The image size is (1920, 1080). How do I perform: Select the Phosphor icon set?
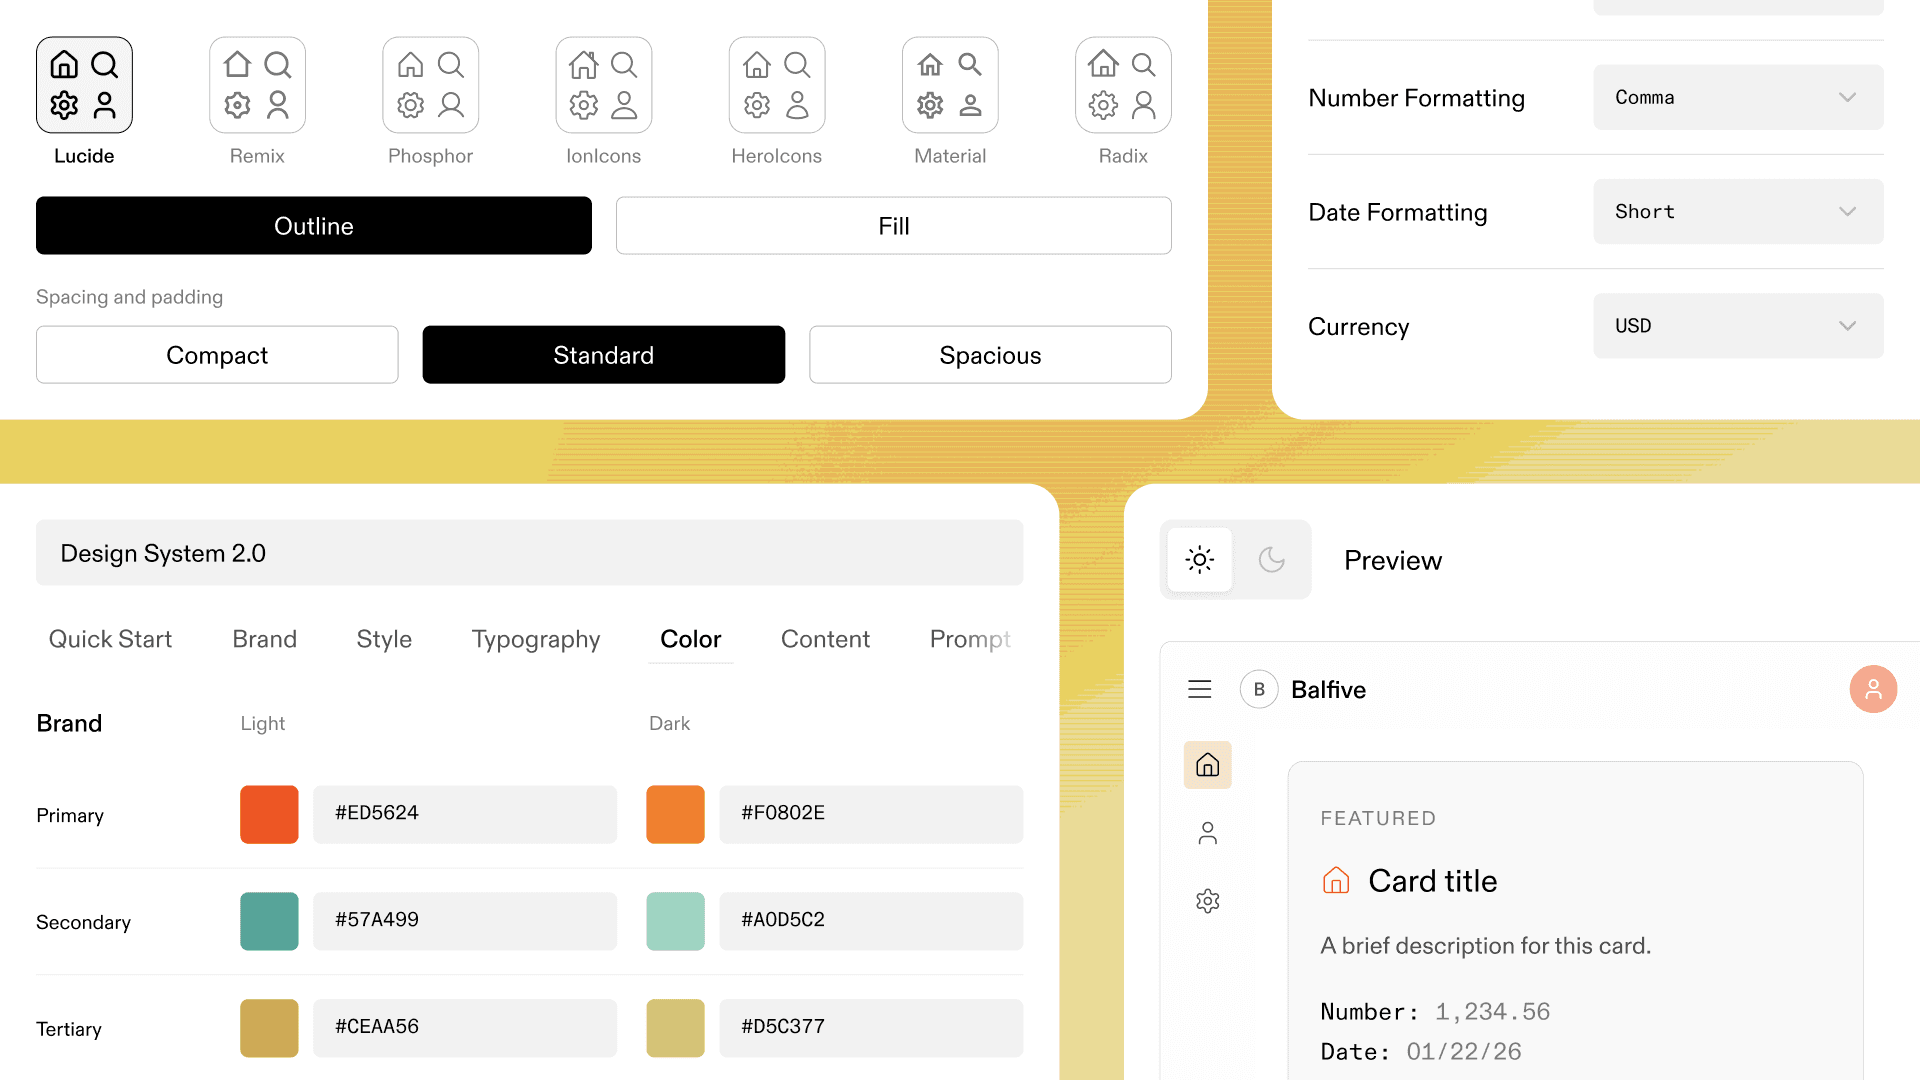[x=430, y=85]
